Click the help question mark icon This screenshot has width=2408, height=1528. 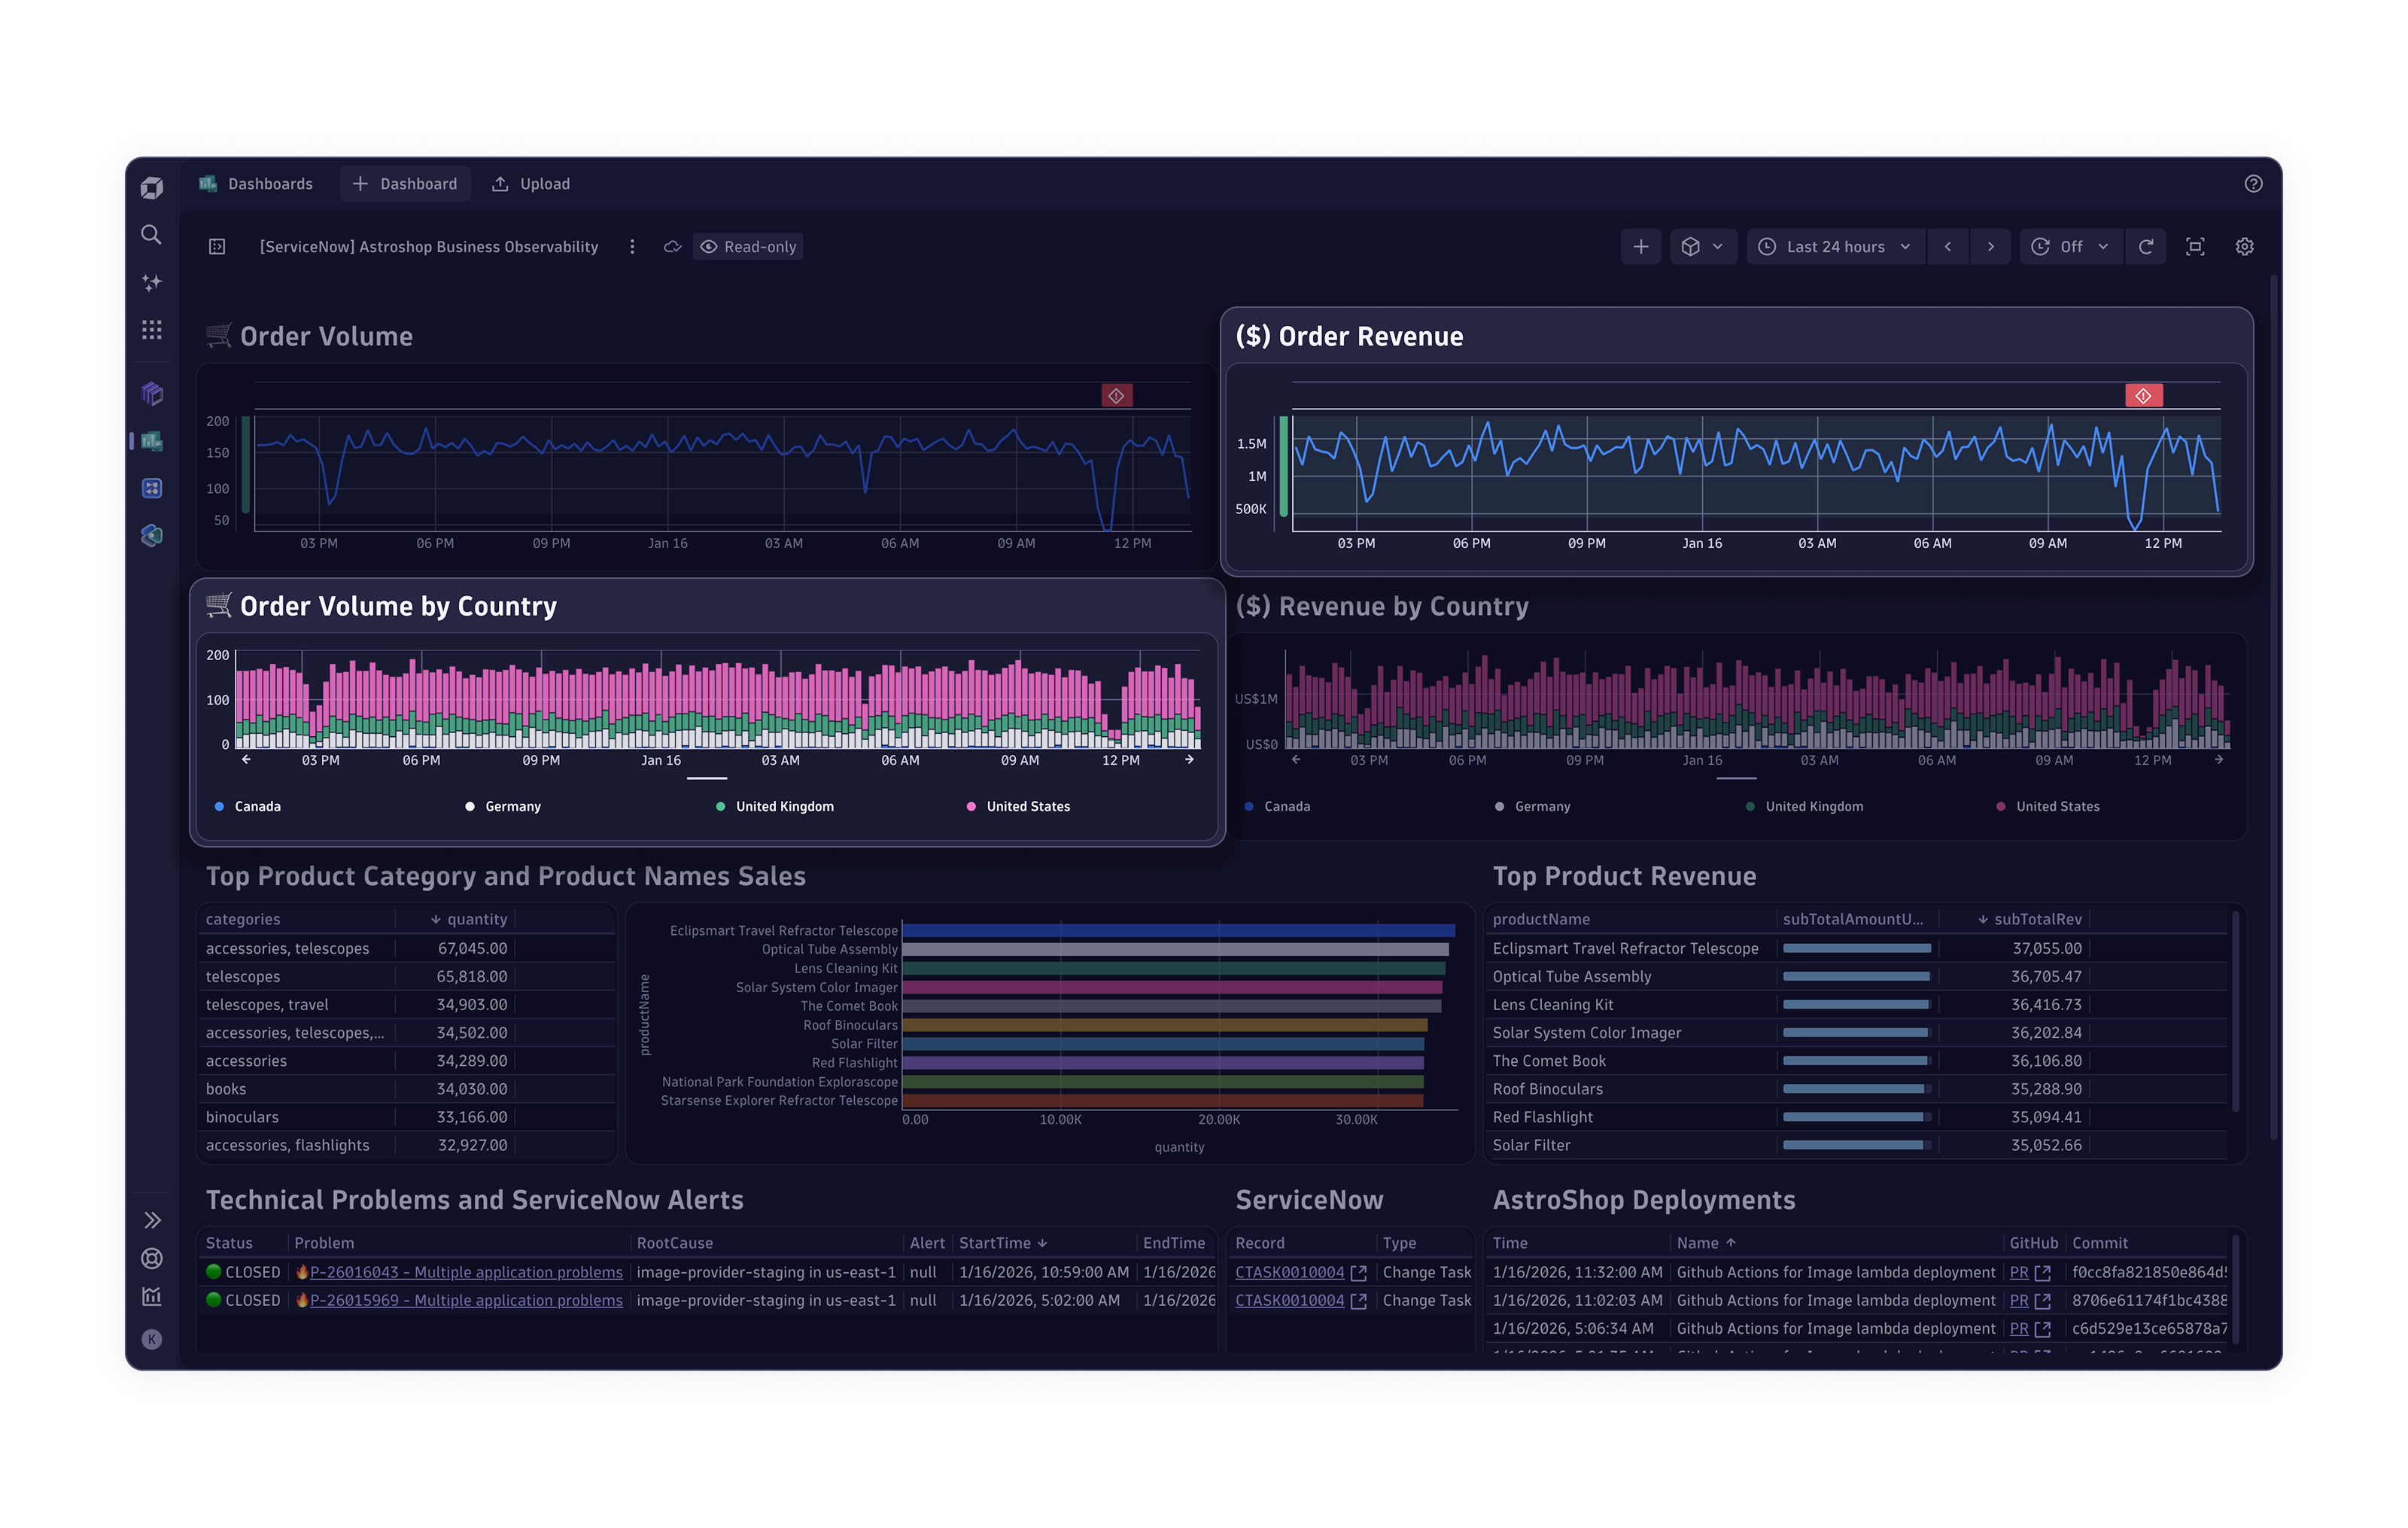(2253, 184)
